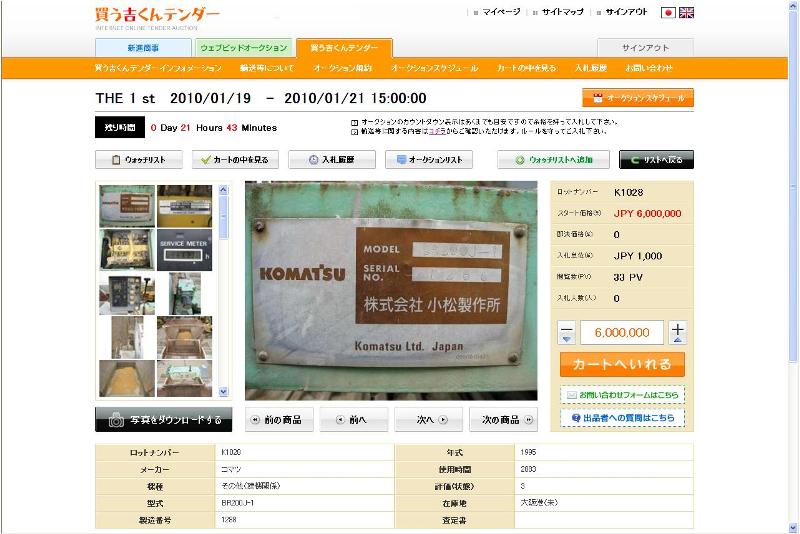Open 輸送等について menu item

pos(267,68)
